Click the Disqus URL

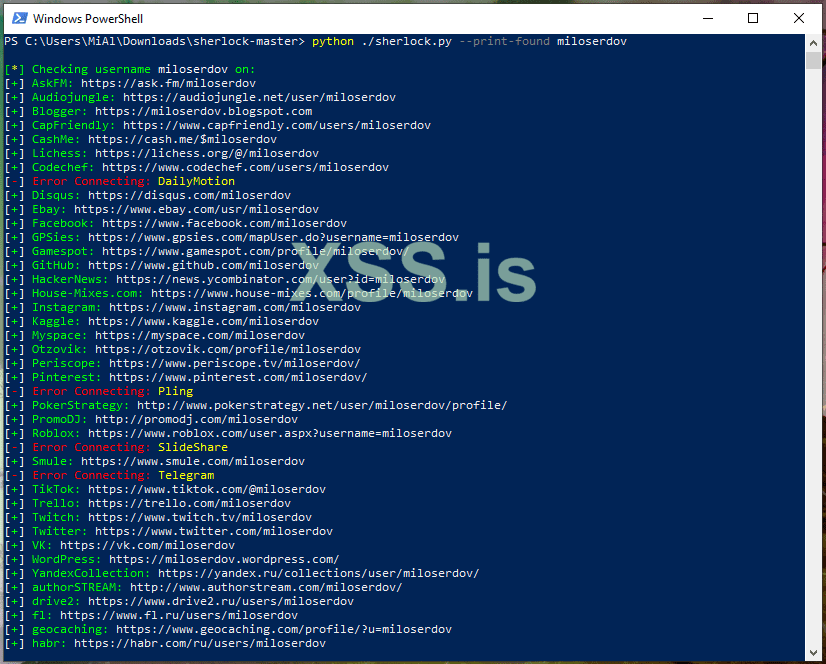[189, 195]
